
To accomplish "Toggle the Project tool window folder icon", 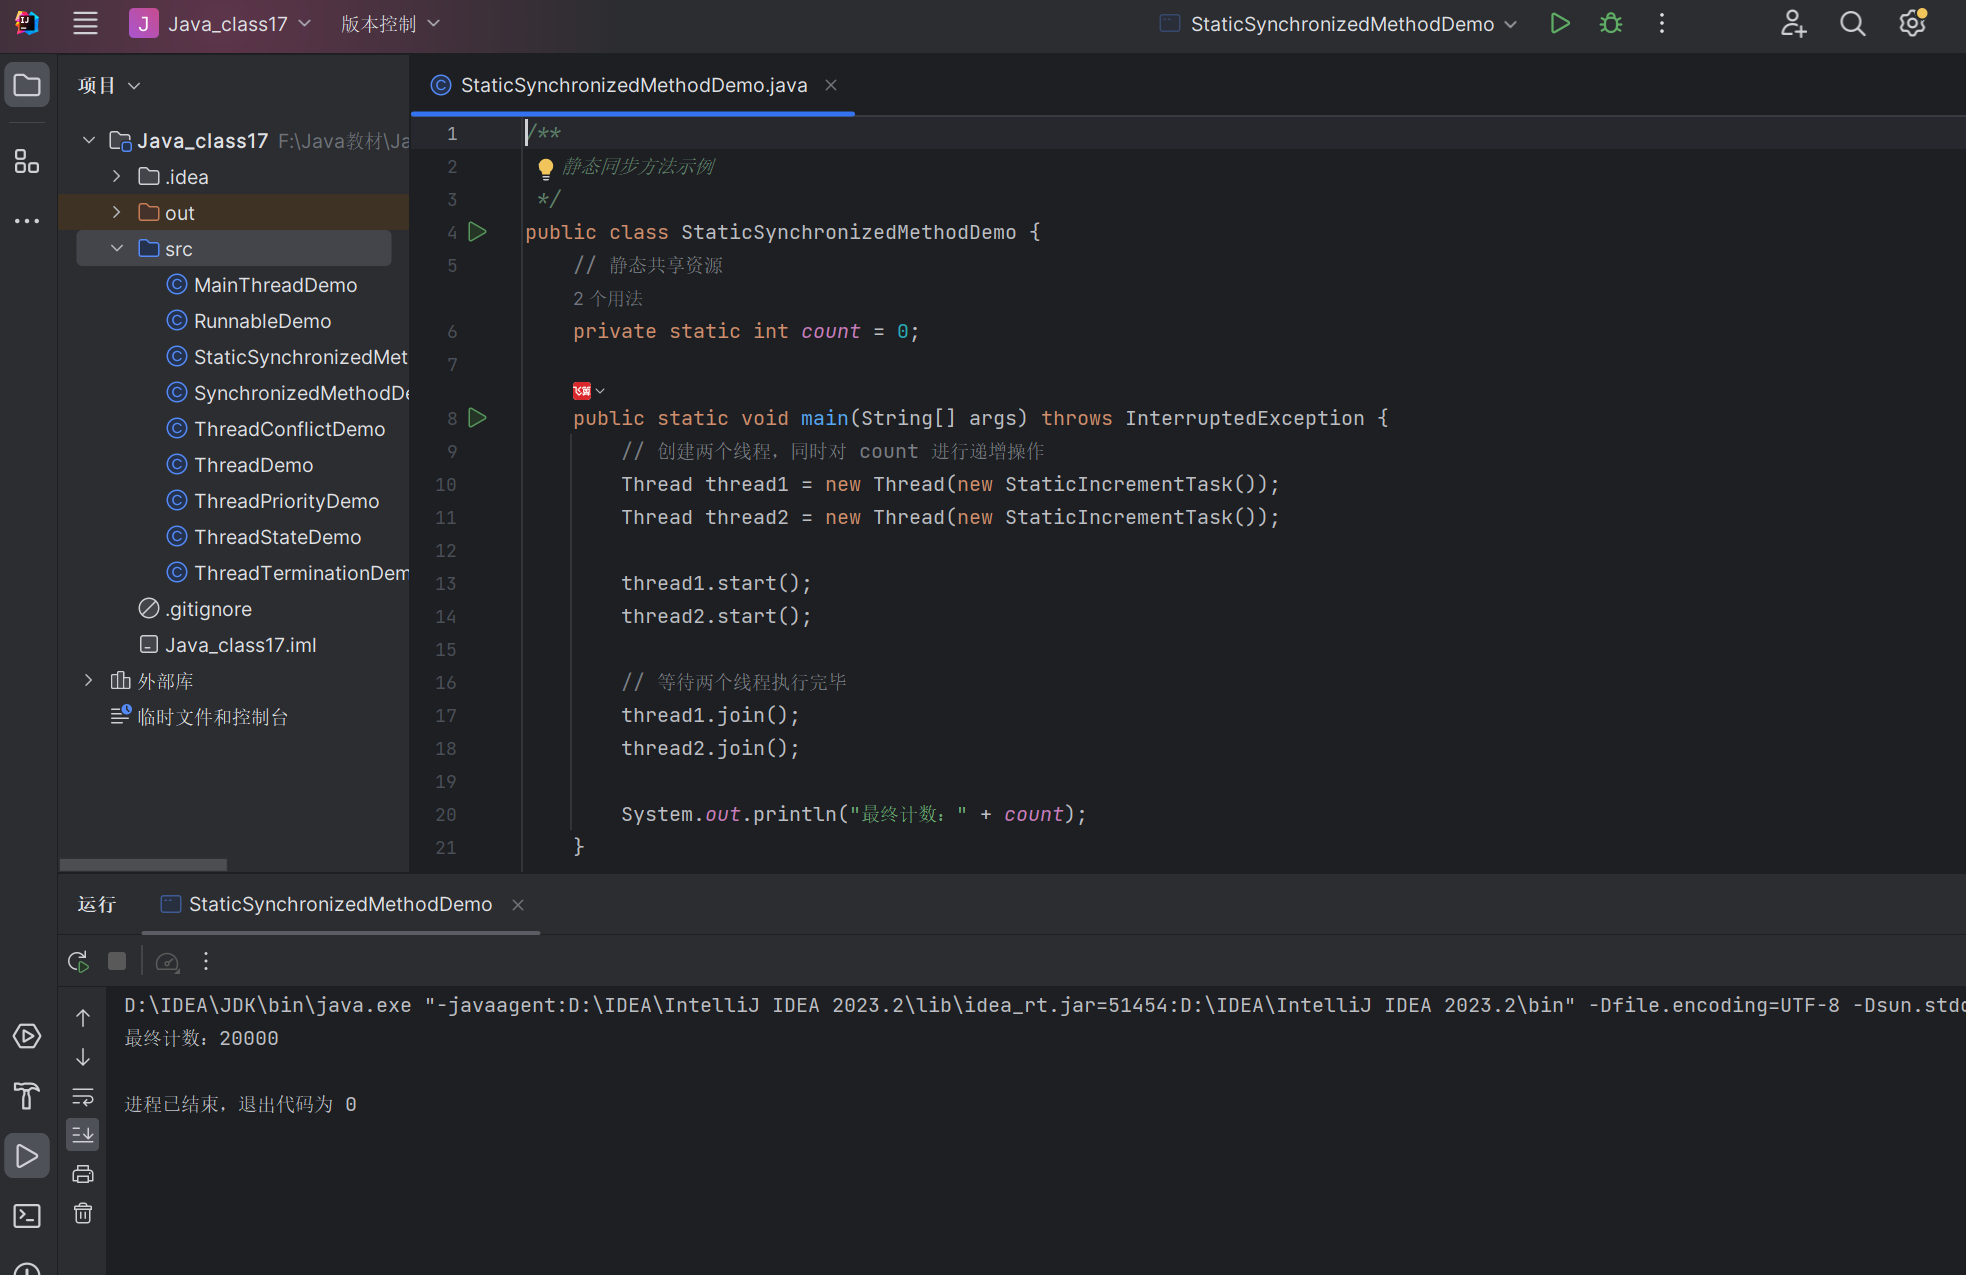I will tap(27, 86).
